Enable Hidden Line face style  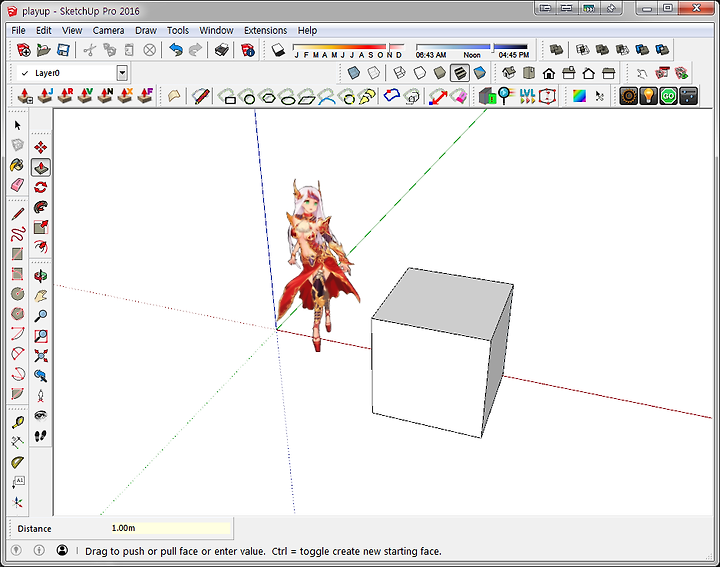click(420, 73)
